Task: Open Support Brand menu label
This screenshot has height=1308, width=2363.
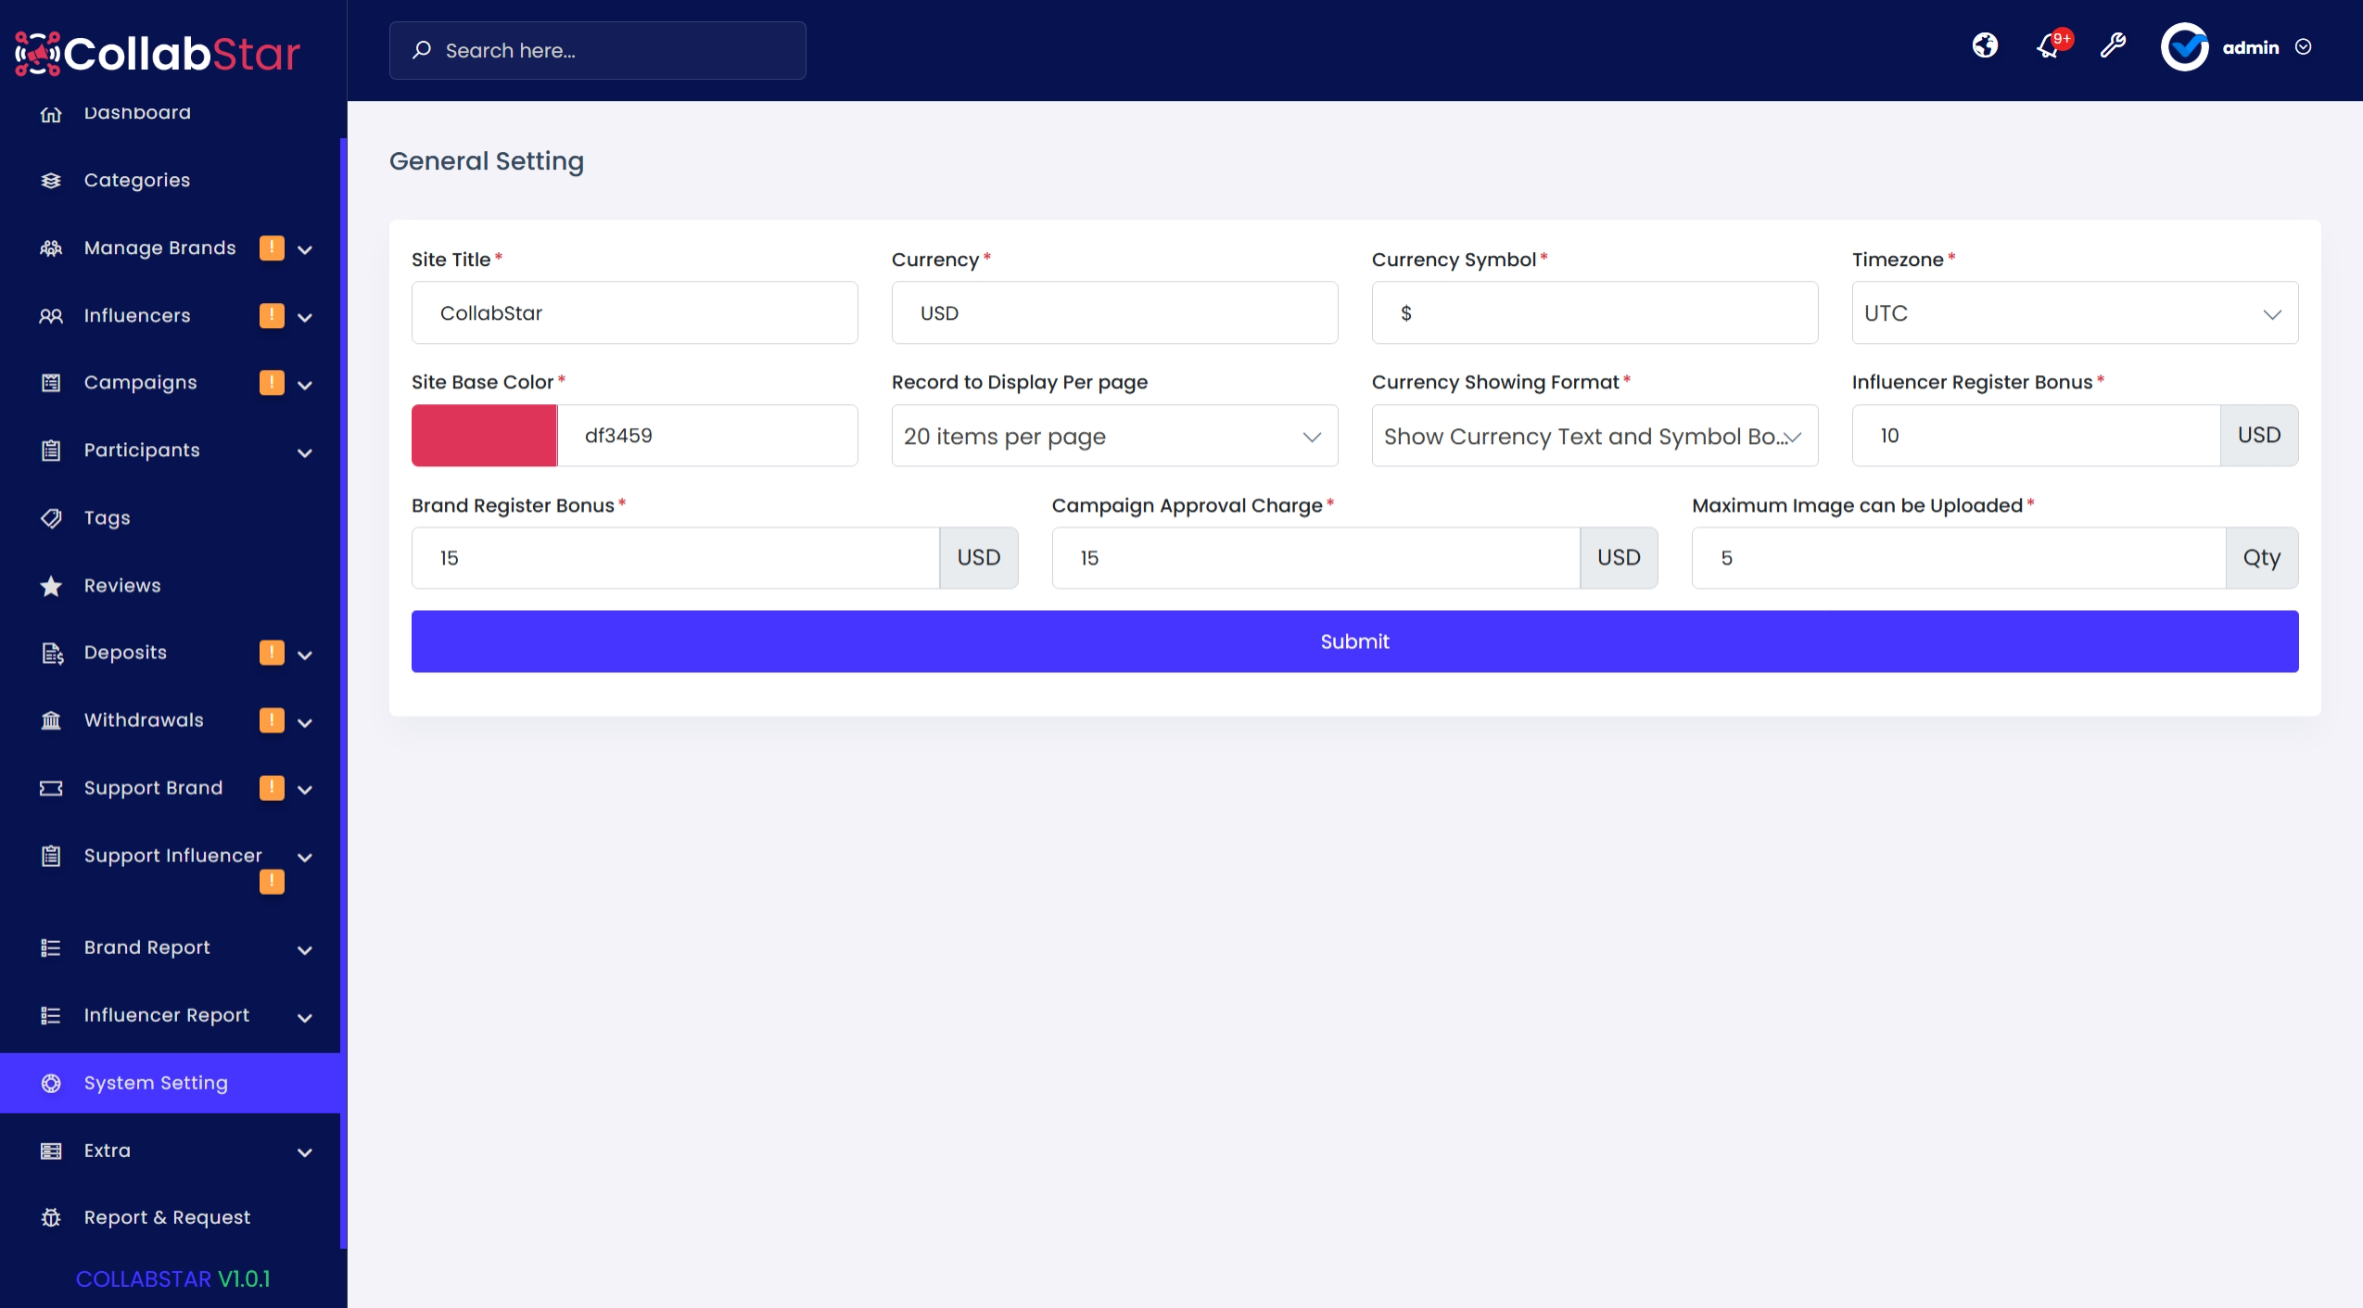Action: point(153,788)
